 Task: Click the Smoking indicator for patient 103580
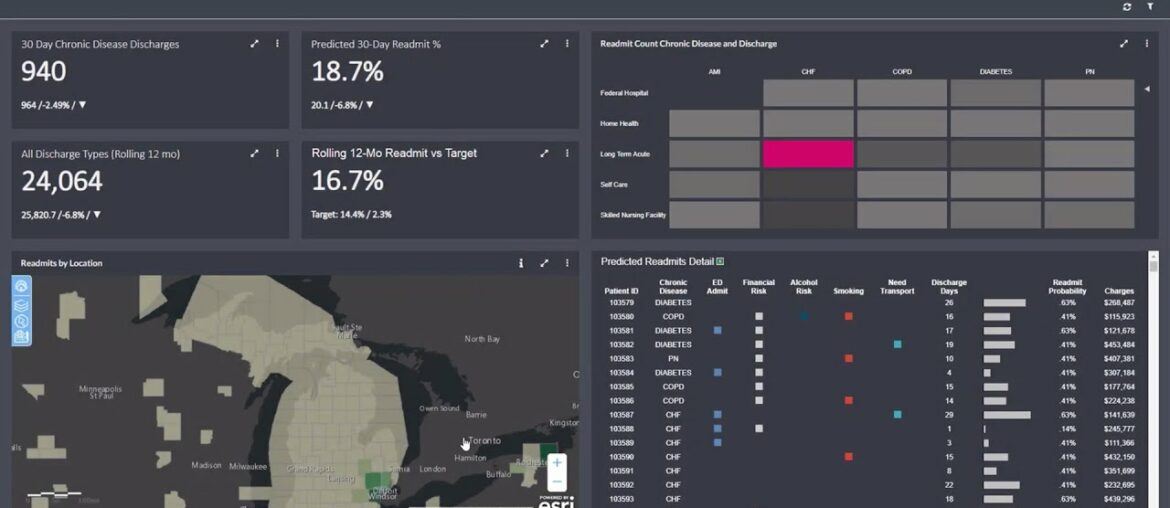(x=849, y=316)
